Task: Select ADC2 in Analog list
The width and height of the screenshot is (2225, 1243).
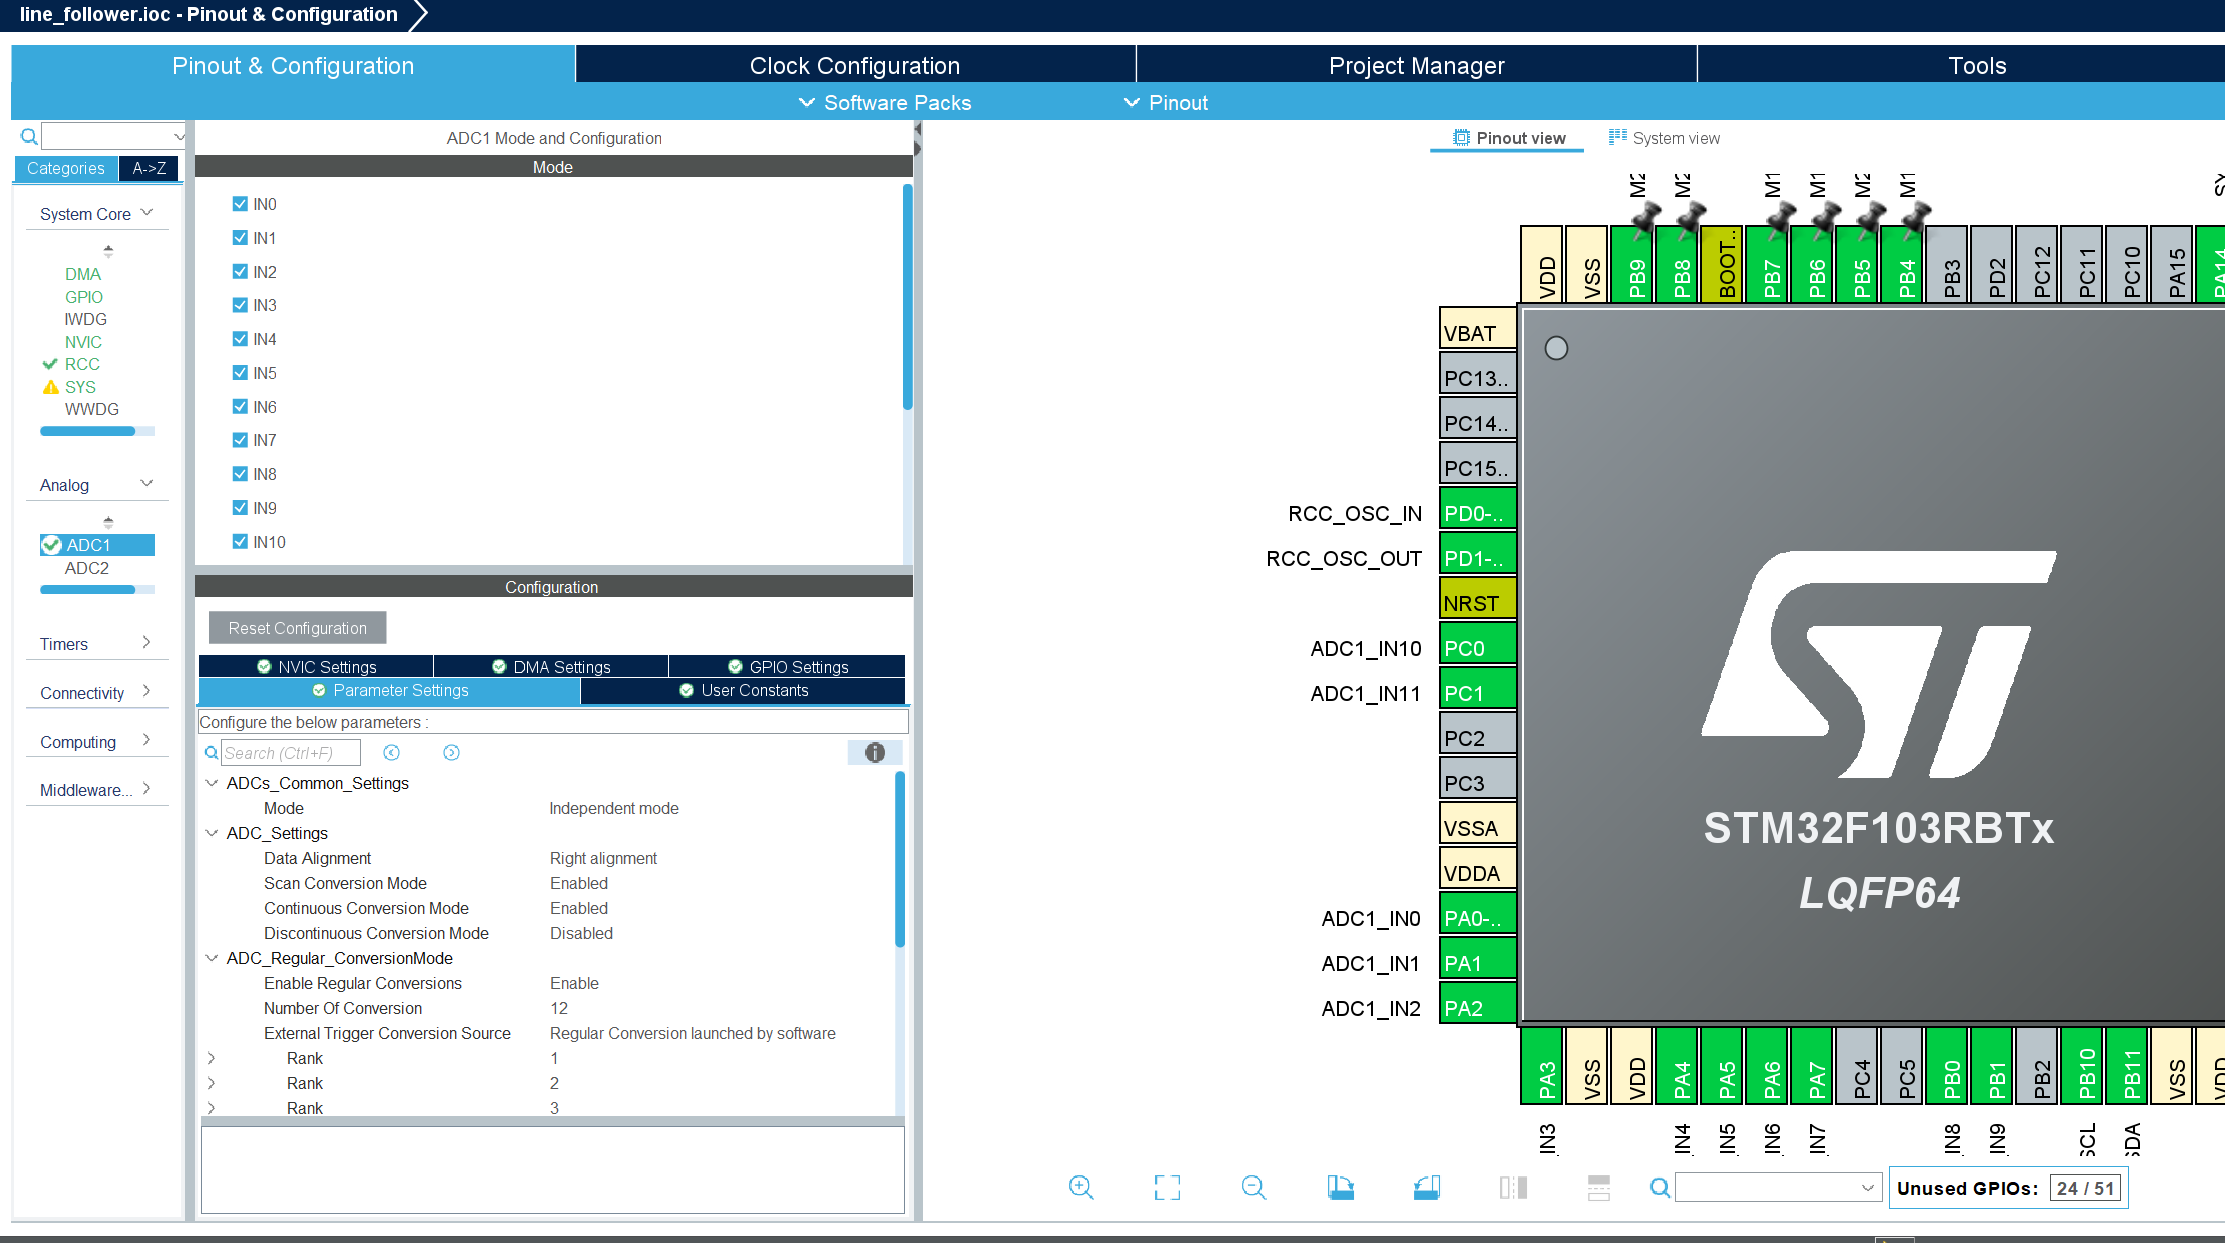Action: pos(87,568)
